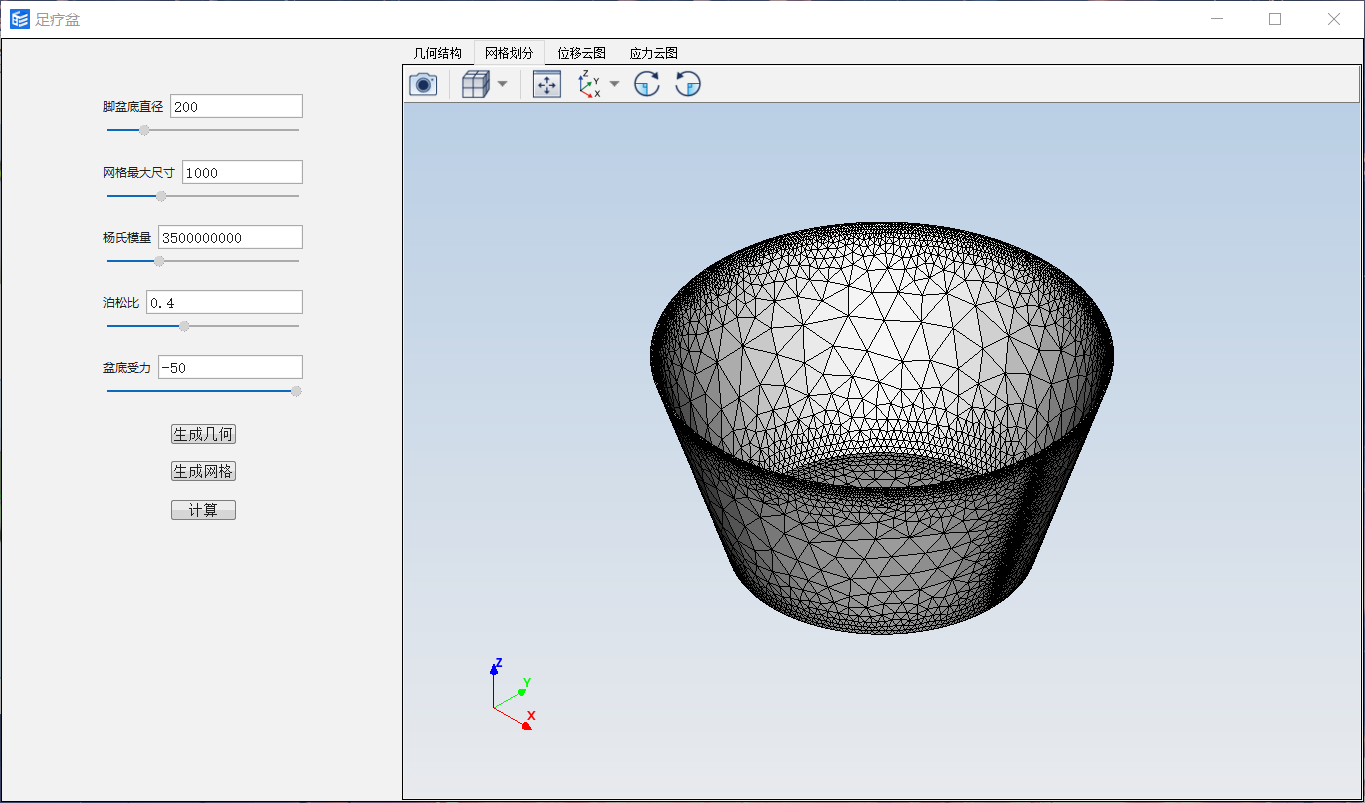Click the 生成网格 button
The width and height of the screenshot is (1365, 803).
pyautogui.click(x=203, y=472)
